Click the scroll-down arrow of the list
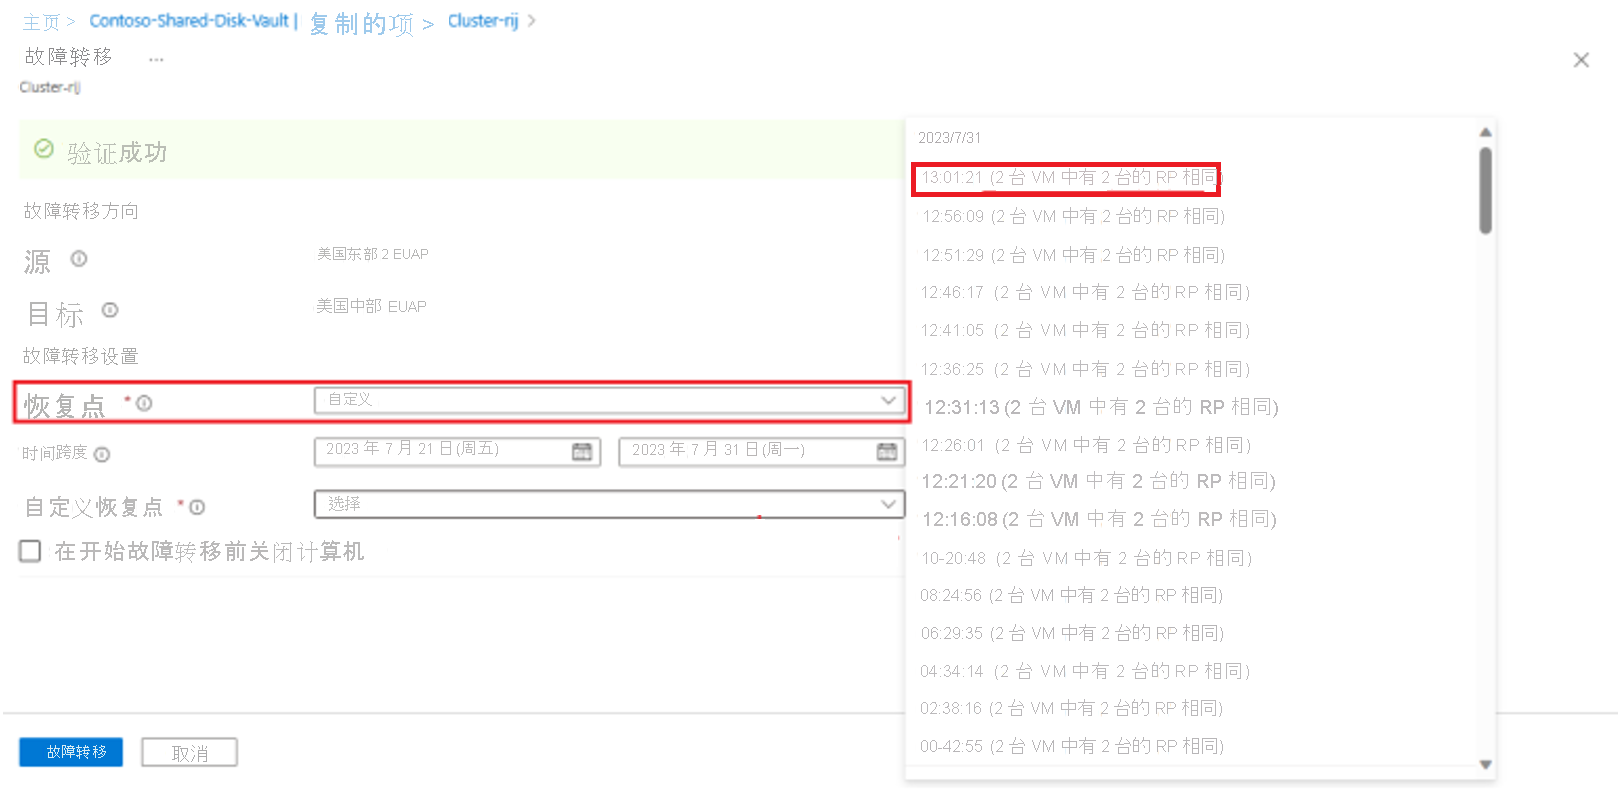Image resolution: width=1618 pixels, height=799 pixels. point(1486,765)
